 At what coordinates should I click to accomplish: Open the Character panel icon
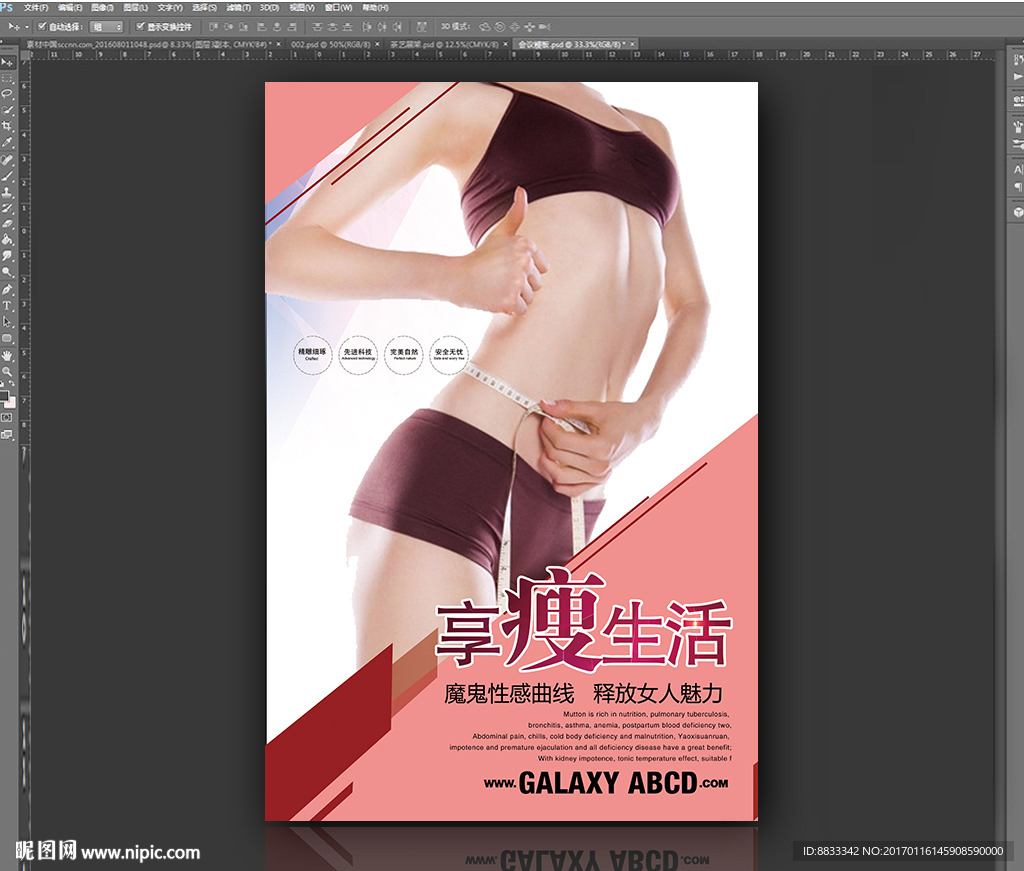click(x=1017, y=170)
